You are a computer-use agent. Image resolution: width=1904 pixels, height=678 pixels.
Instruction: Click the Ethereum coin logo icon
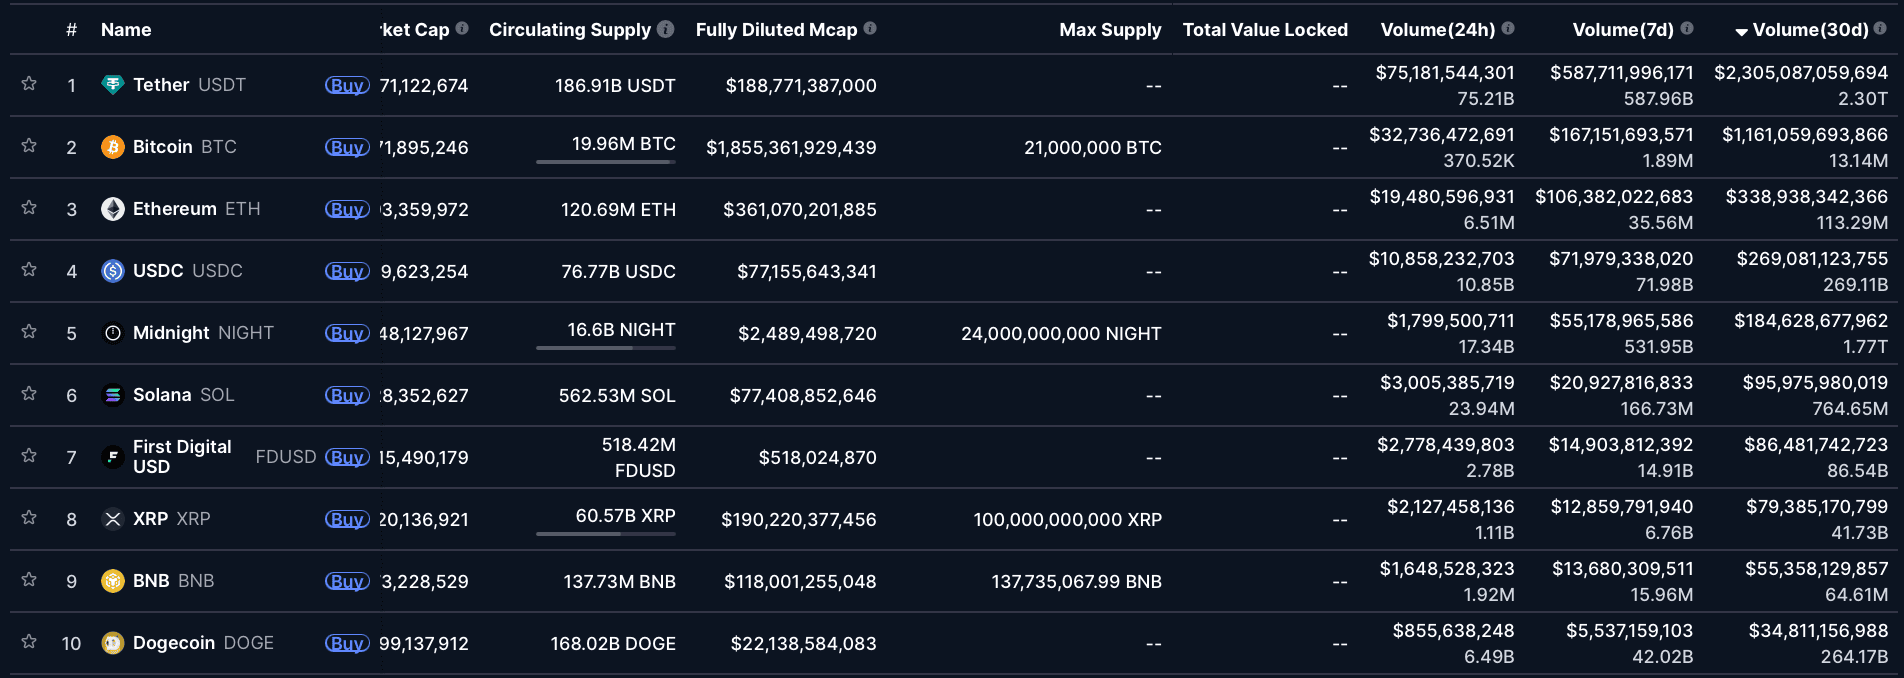pyautogui.click(x=113, y=209)
